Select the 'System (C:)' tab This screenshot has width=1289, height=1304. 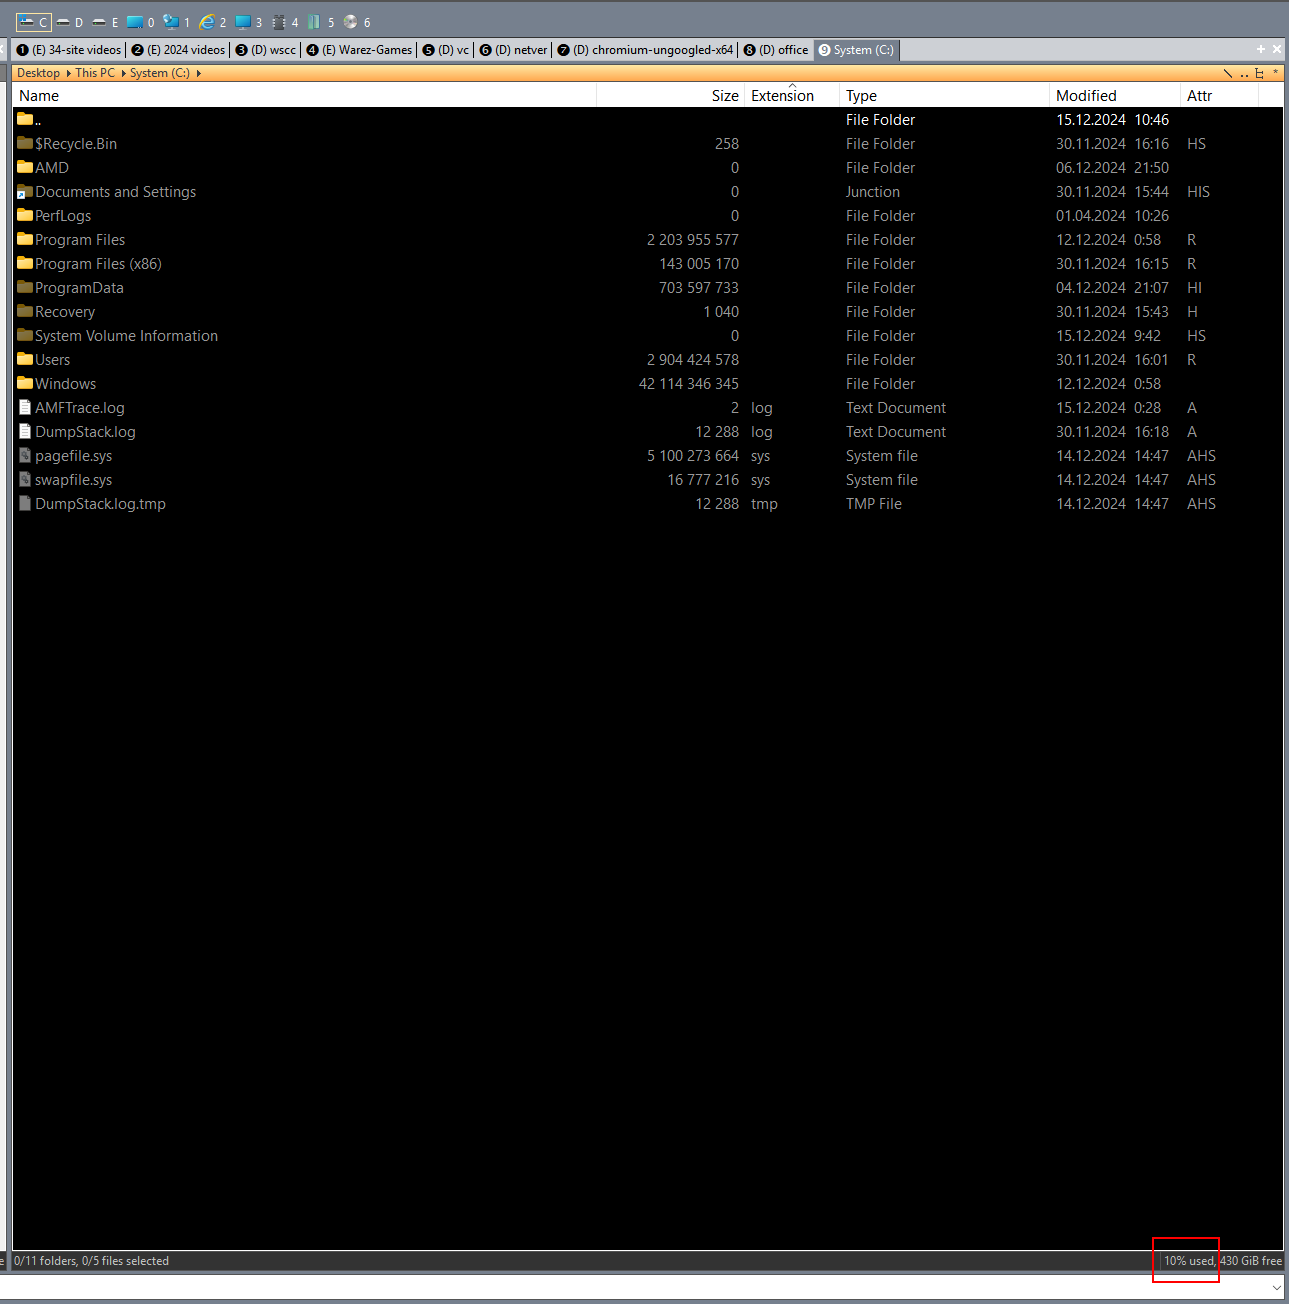pyautogui.click(x=856, y=50)
